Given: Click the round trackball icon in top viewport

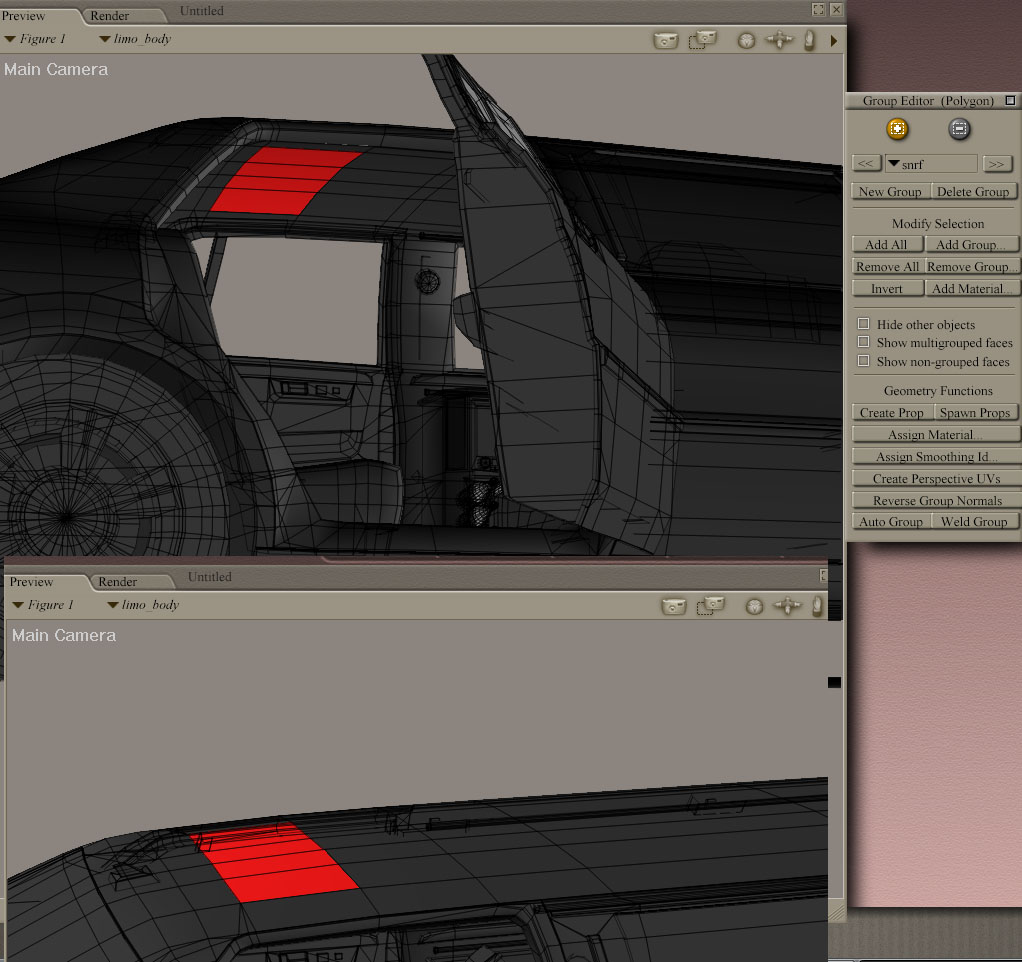Looking at the screenshot, I should pyautogui.click(x=746, y=41).
